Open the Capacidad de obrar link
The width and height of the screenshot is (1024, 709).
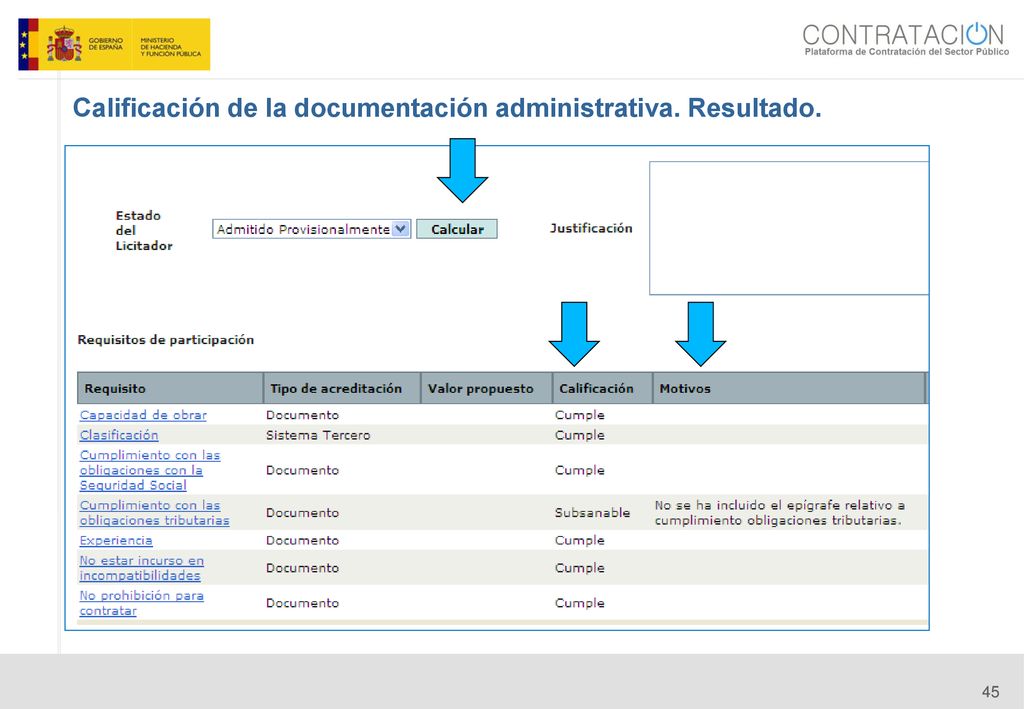143,415
